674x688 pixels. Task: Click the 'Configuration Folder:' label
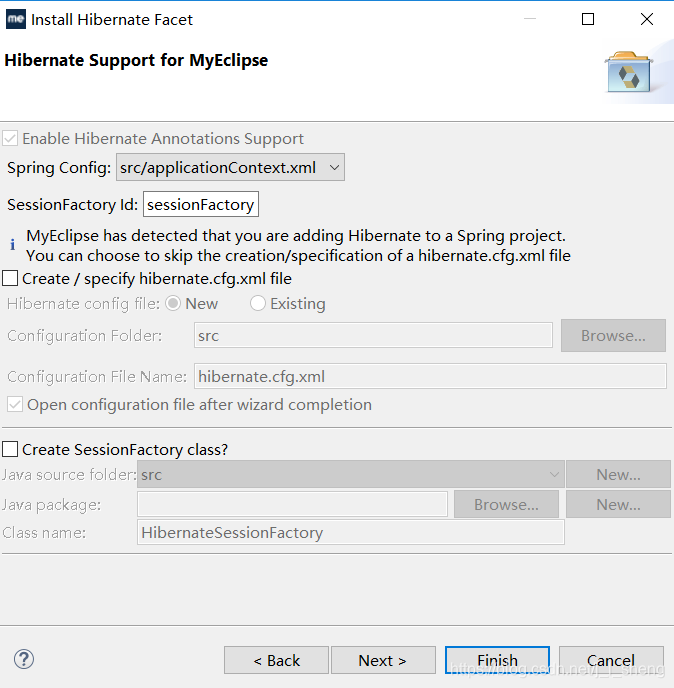coord(85,336)
